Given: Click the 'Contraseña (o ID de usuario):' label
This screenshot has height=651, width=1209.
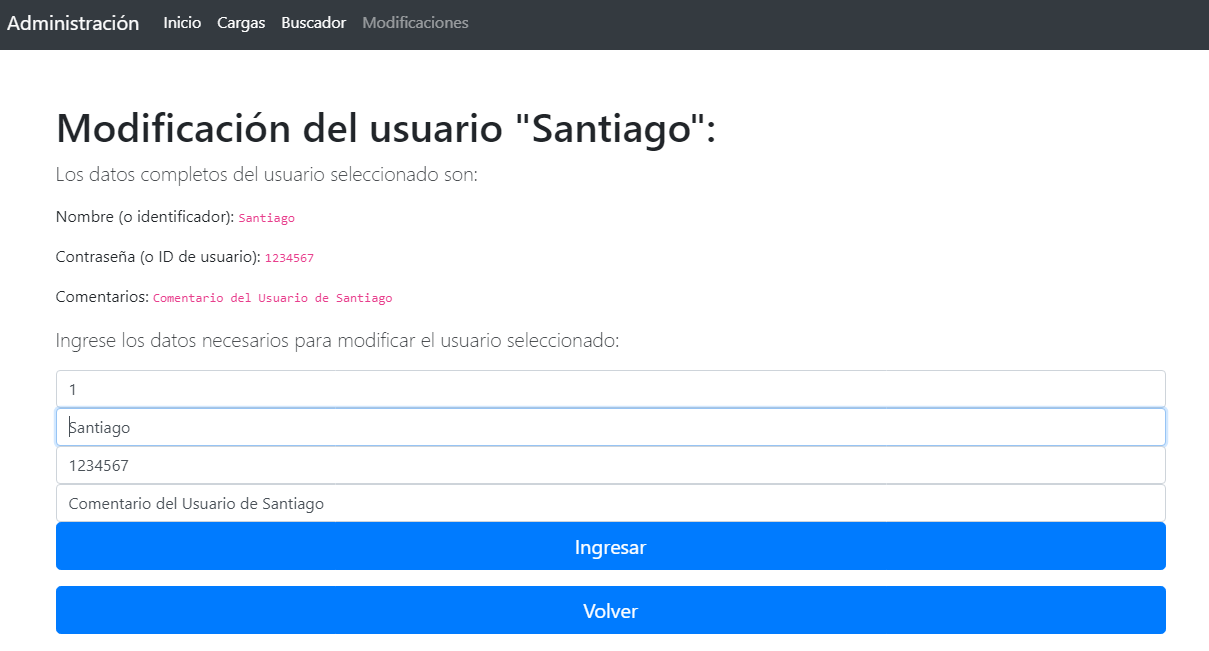Looking at the screenshot, I should (x=155, y=256).
